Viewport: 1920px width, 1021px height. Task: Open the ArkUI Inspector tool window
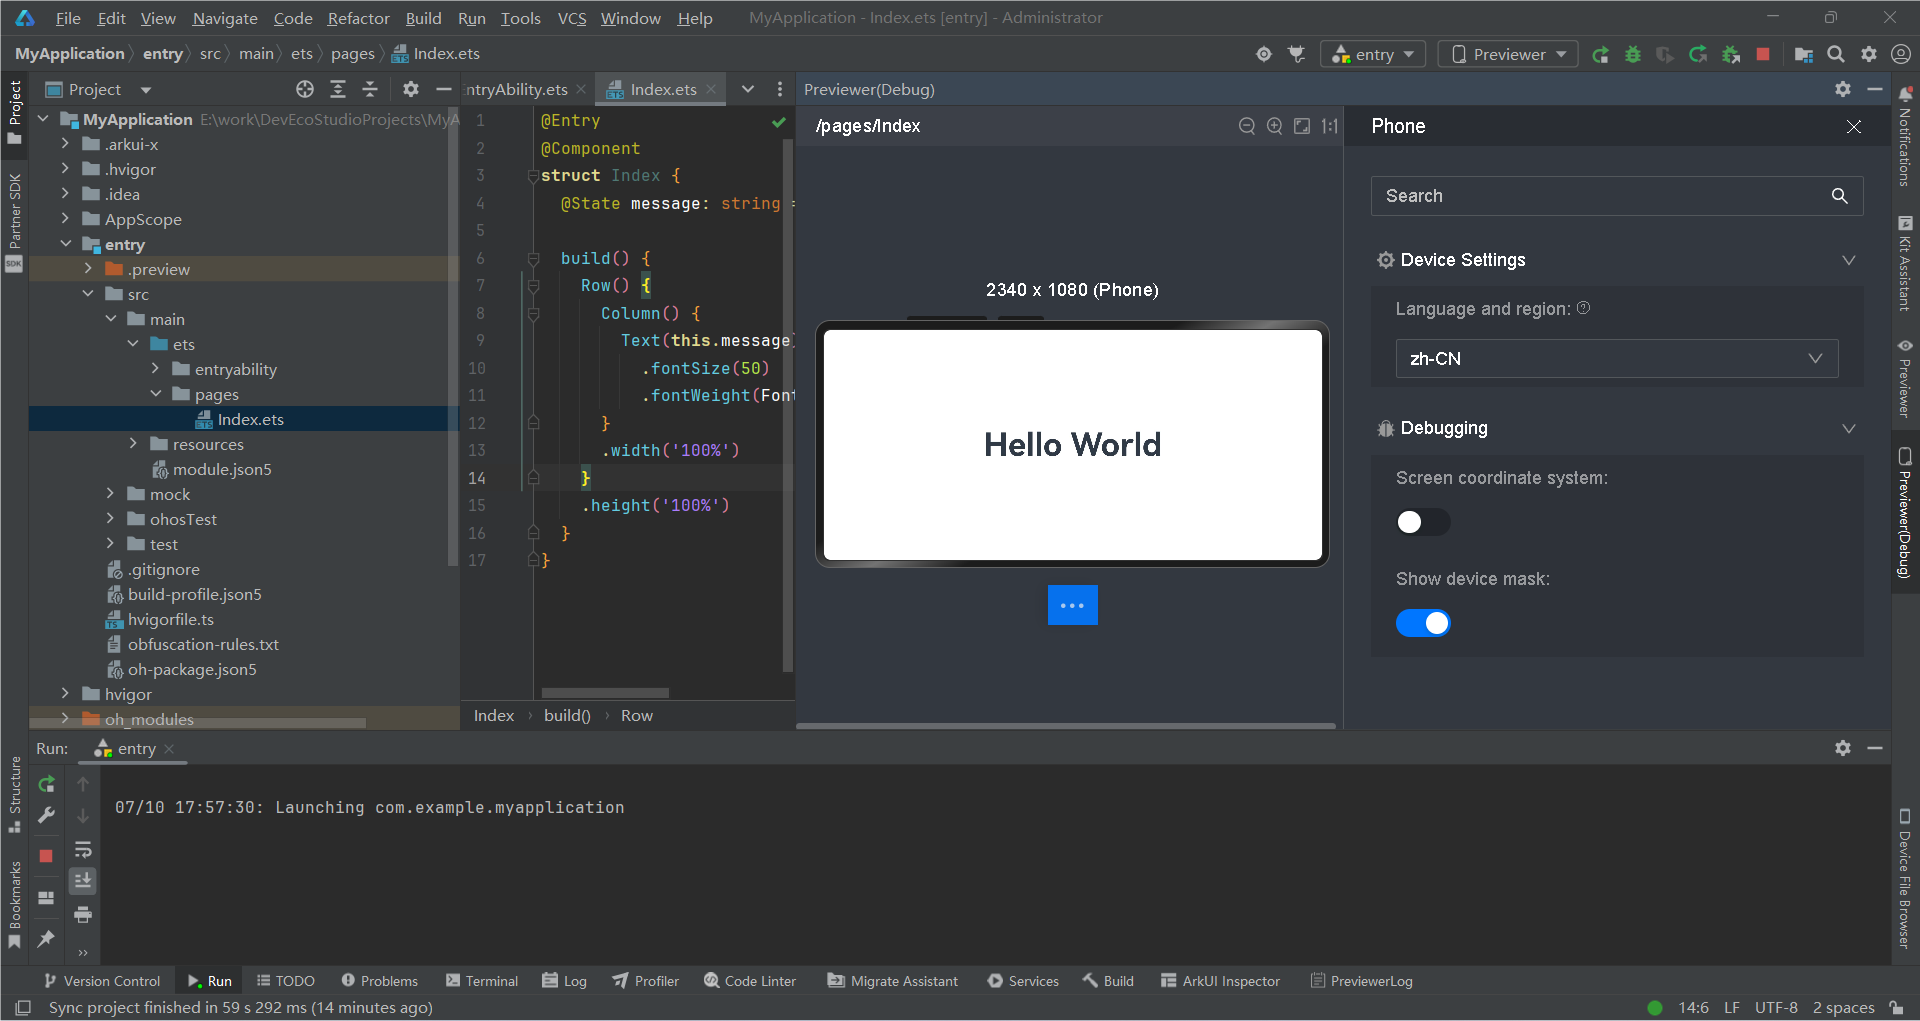[1220, 981]
